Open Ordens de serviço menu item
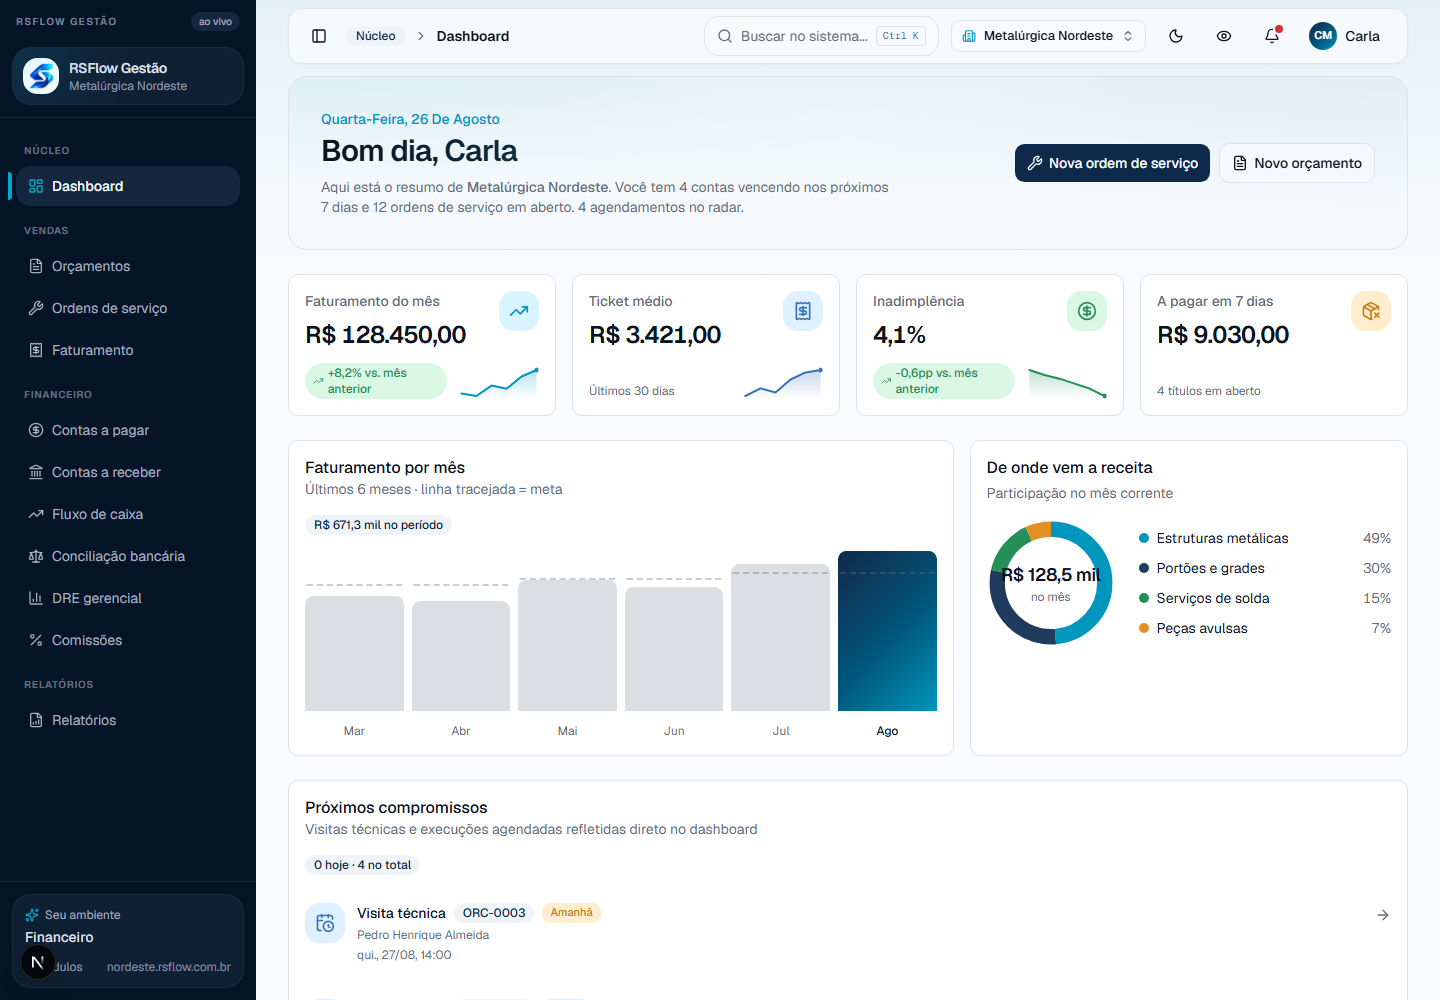Viewport: 1440px width, 1000px height. coord(128,308)
